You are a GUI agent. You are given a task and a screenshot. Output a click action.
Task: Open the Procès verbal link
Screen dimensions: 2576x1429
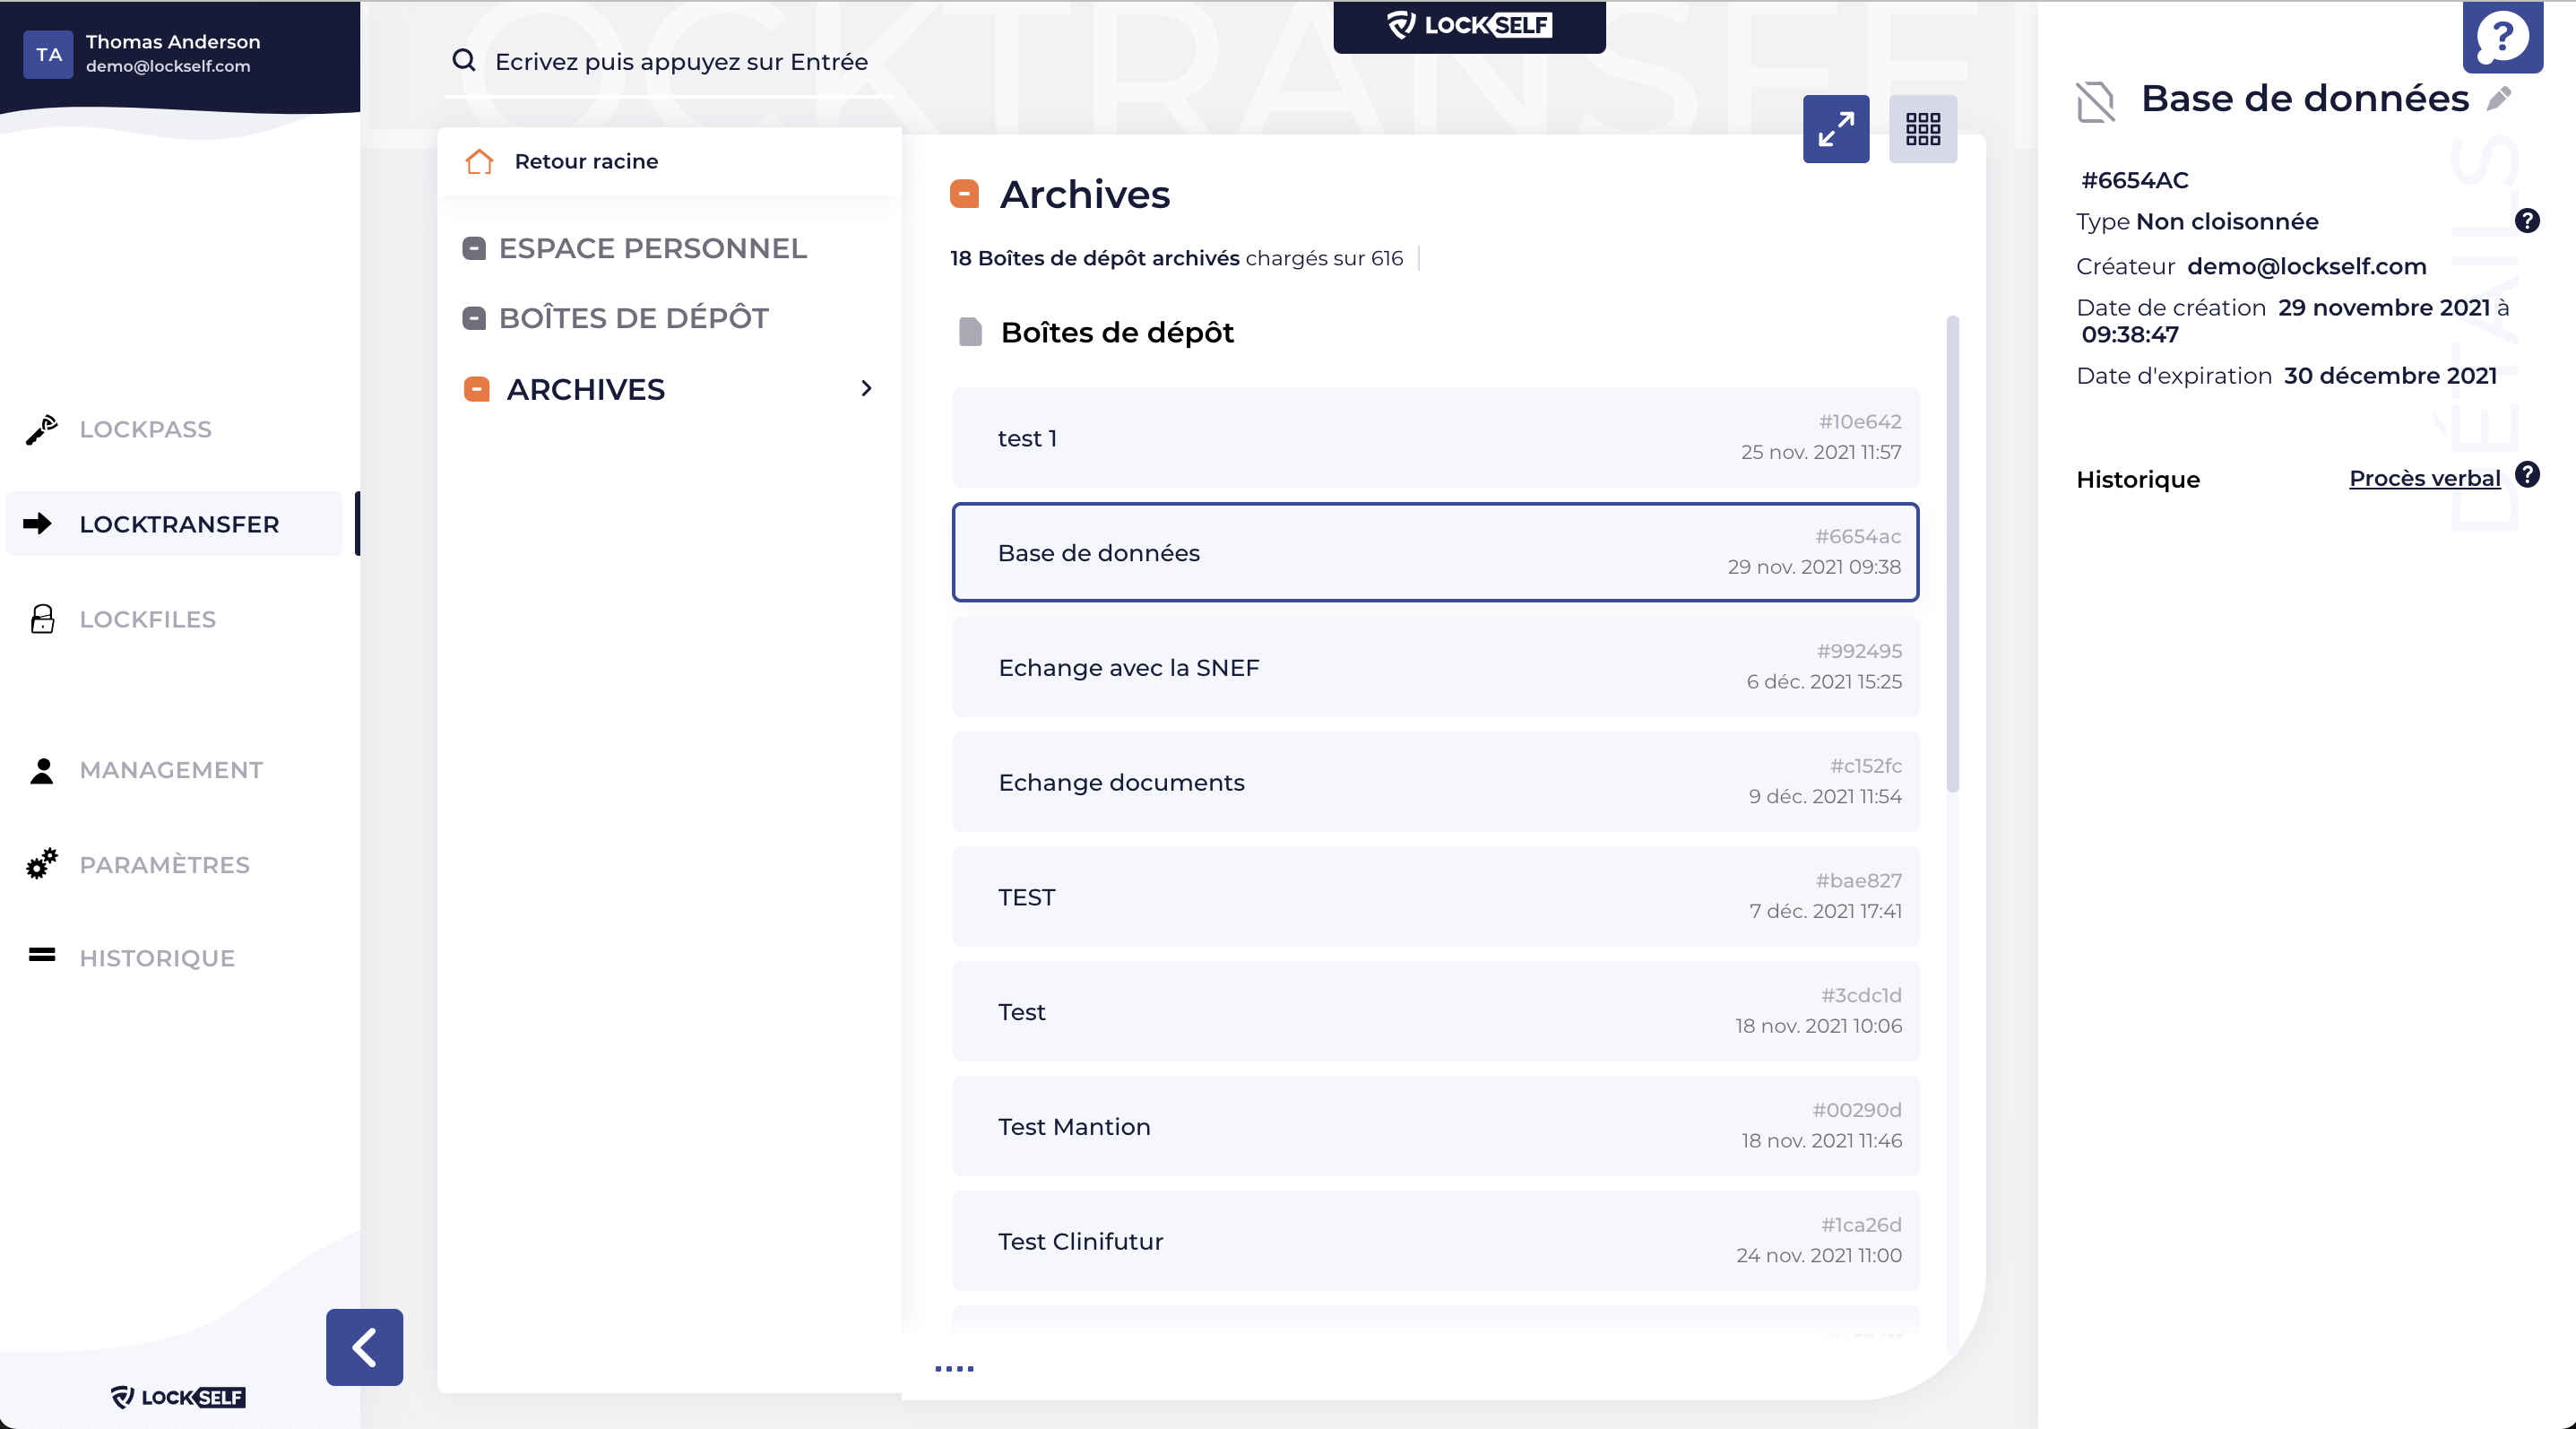[x=2424, y=478]
